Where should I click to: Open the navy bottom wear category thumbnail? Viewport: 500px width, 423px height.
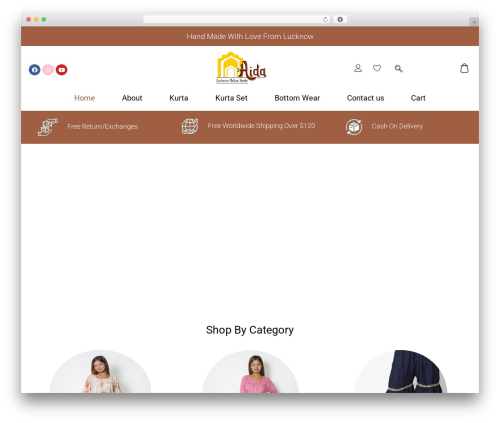[x=401, y=371]
